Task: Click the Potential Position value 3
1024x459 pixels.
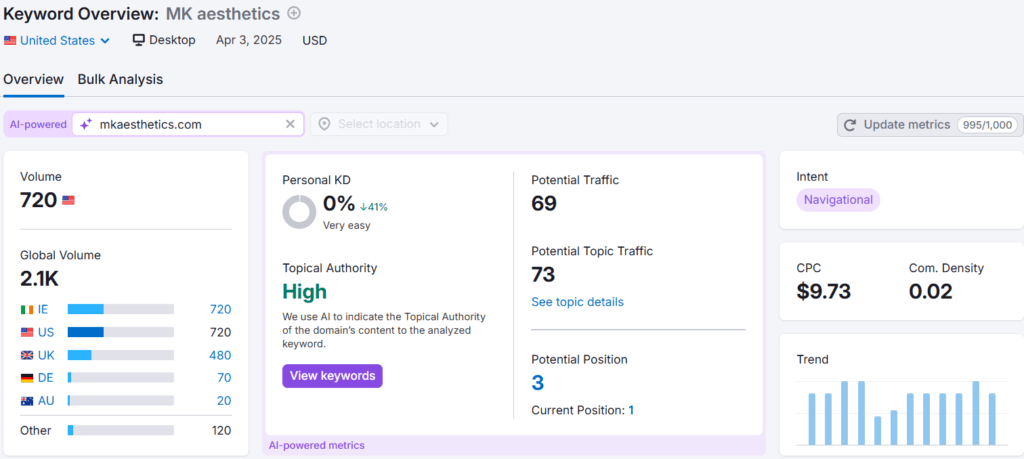Action: coord(537,383)
